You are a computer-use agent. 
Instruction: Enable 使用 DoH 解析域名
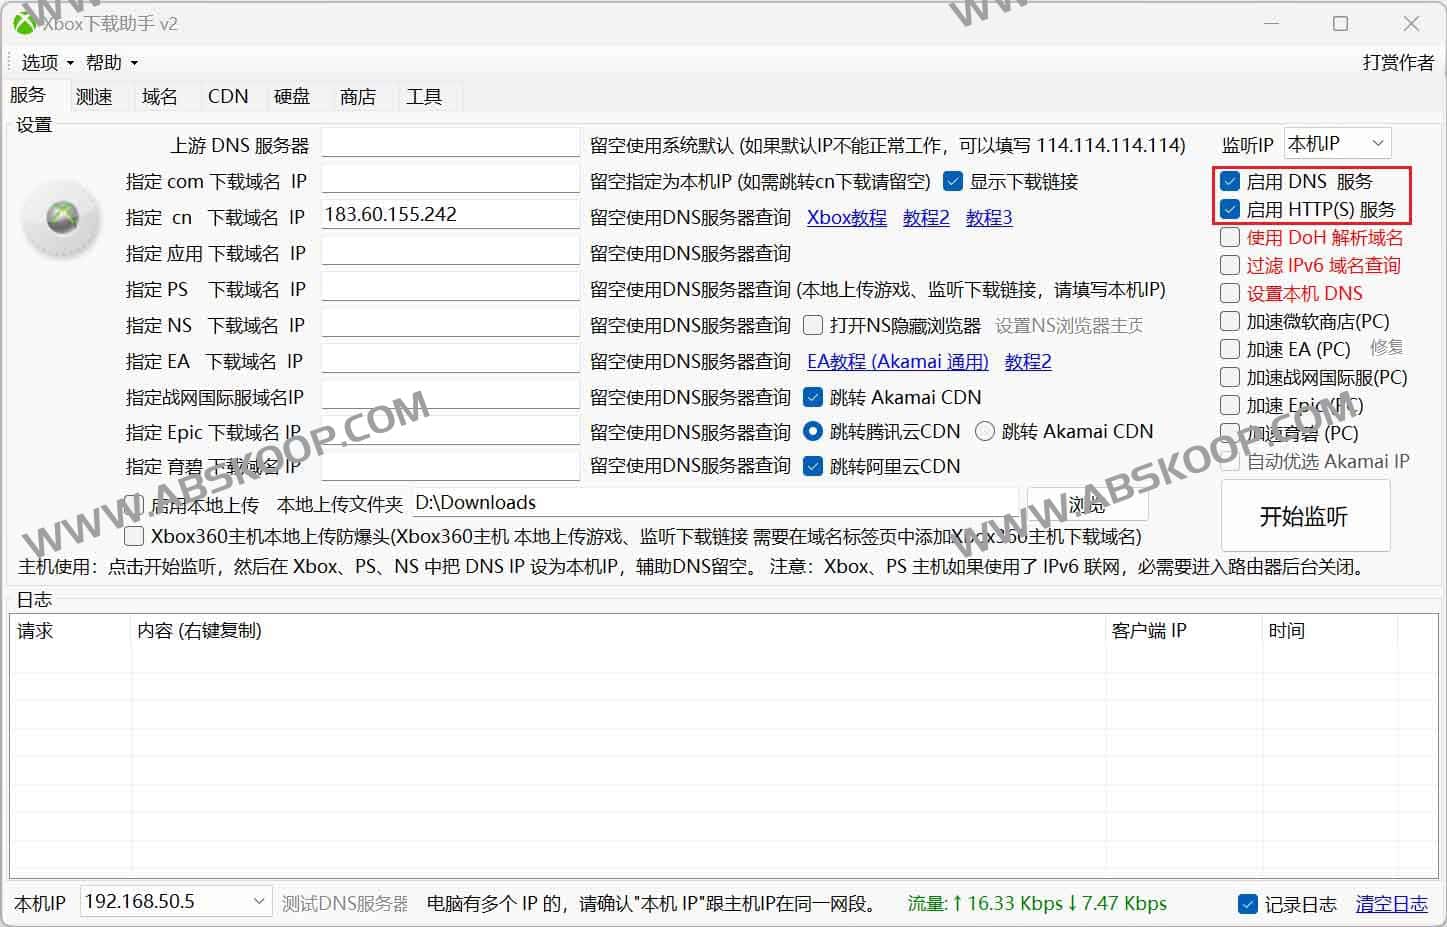point(1229,237)
